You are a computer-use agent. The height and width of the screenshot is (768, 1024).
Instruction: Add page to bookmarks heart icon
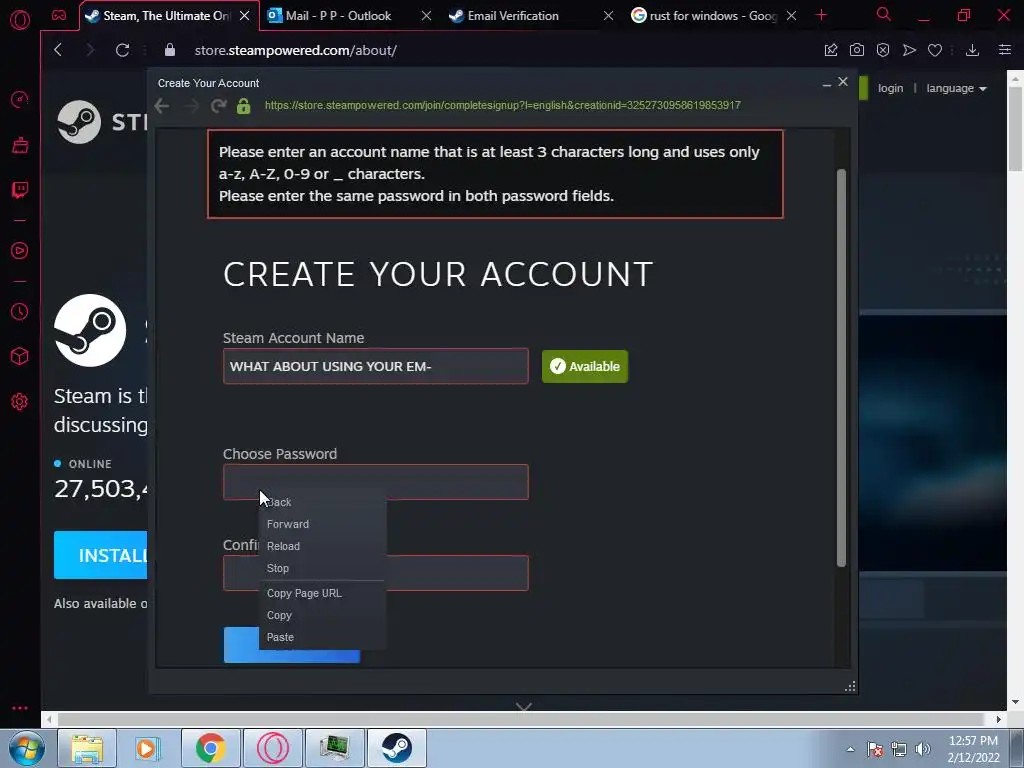pos(935,50)
